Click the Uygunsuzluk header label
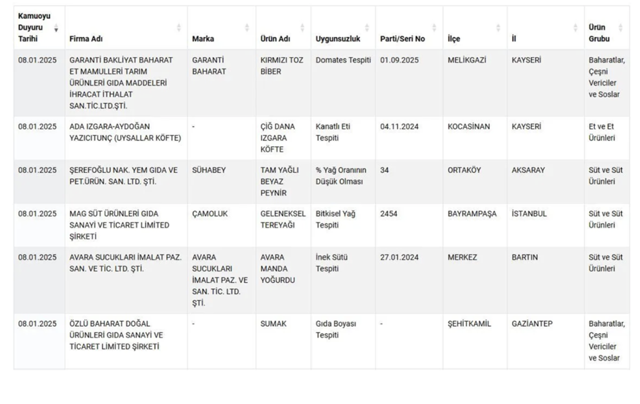The height and width of the screenshot is (404, 640). tap(337, 38)
